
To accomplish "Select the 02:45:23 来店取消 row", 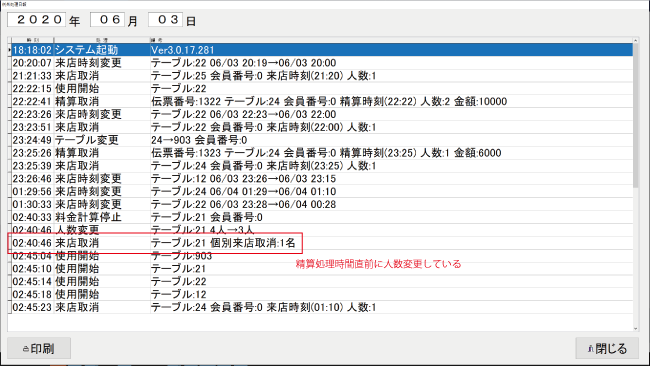I will click(x=322, y=307).
